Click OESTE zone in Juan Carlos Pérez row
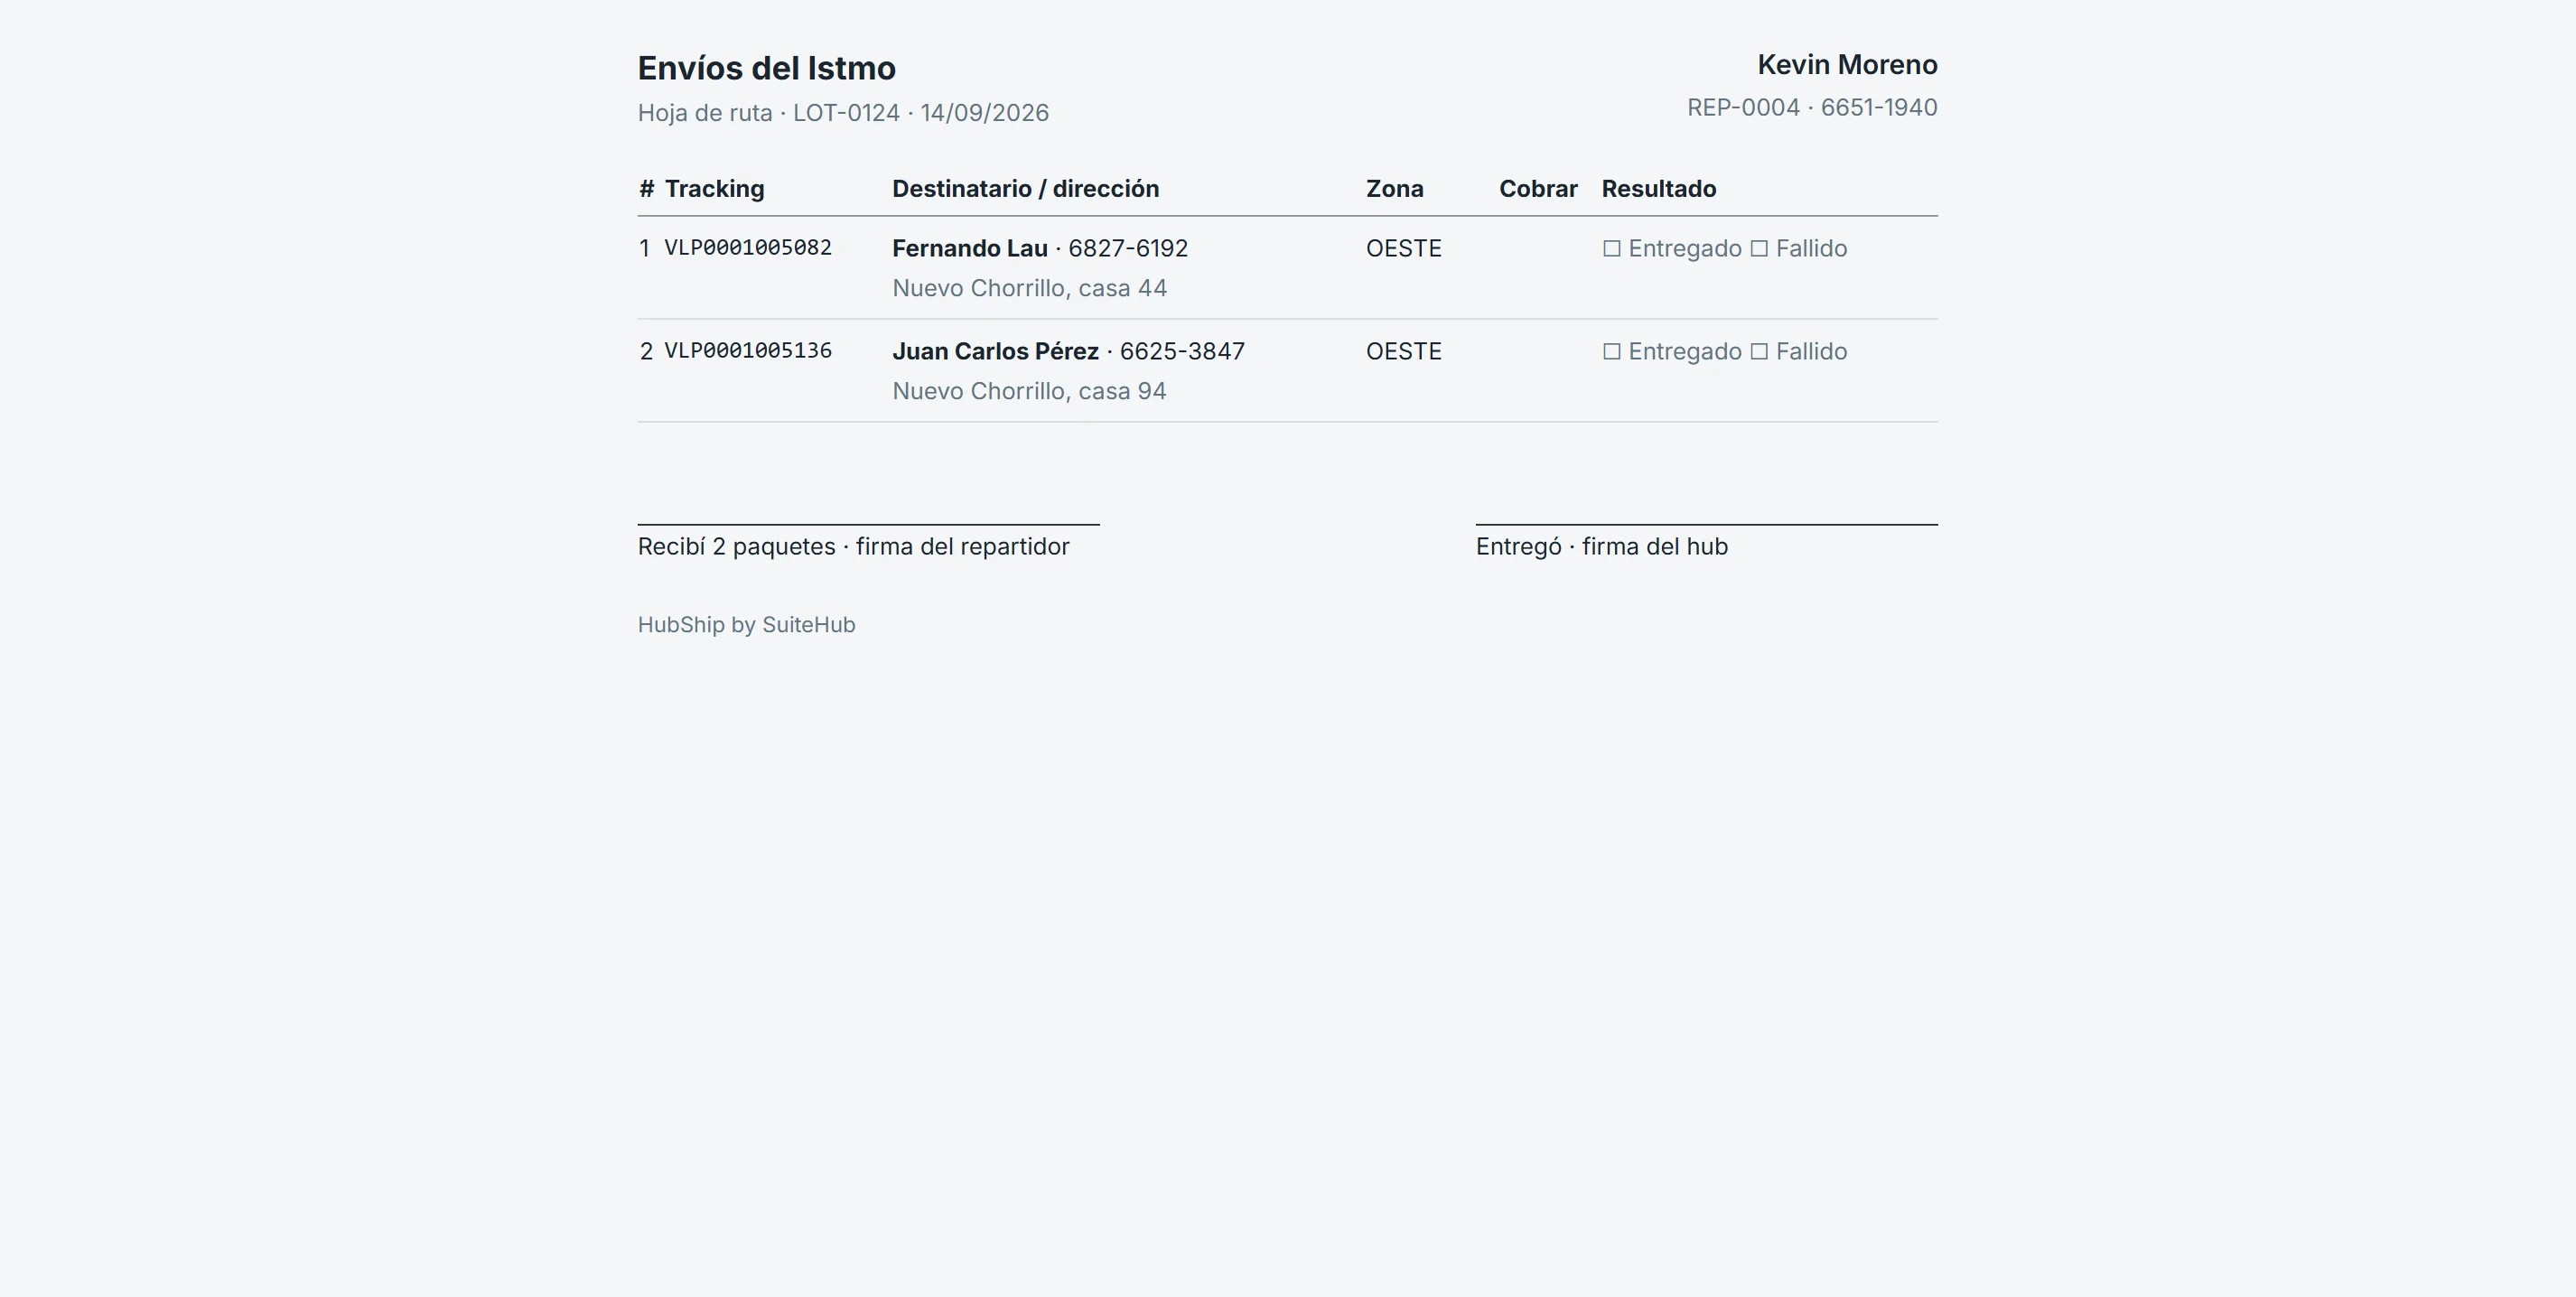Image resolution: width=2576 pixels, height=1297 pixels. point(1404,351)
